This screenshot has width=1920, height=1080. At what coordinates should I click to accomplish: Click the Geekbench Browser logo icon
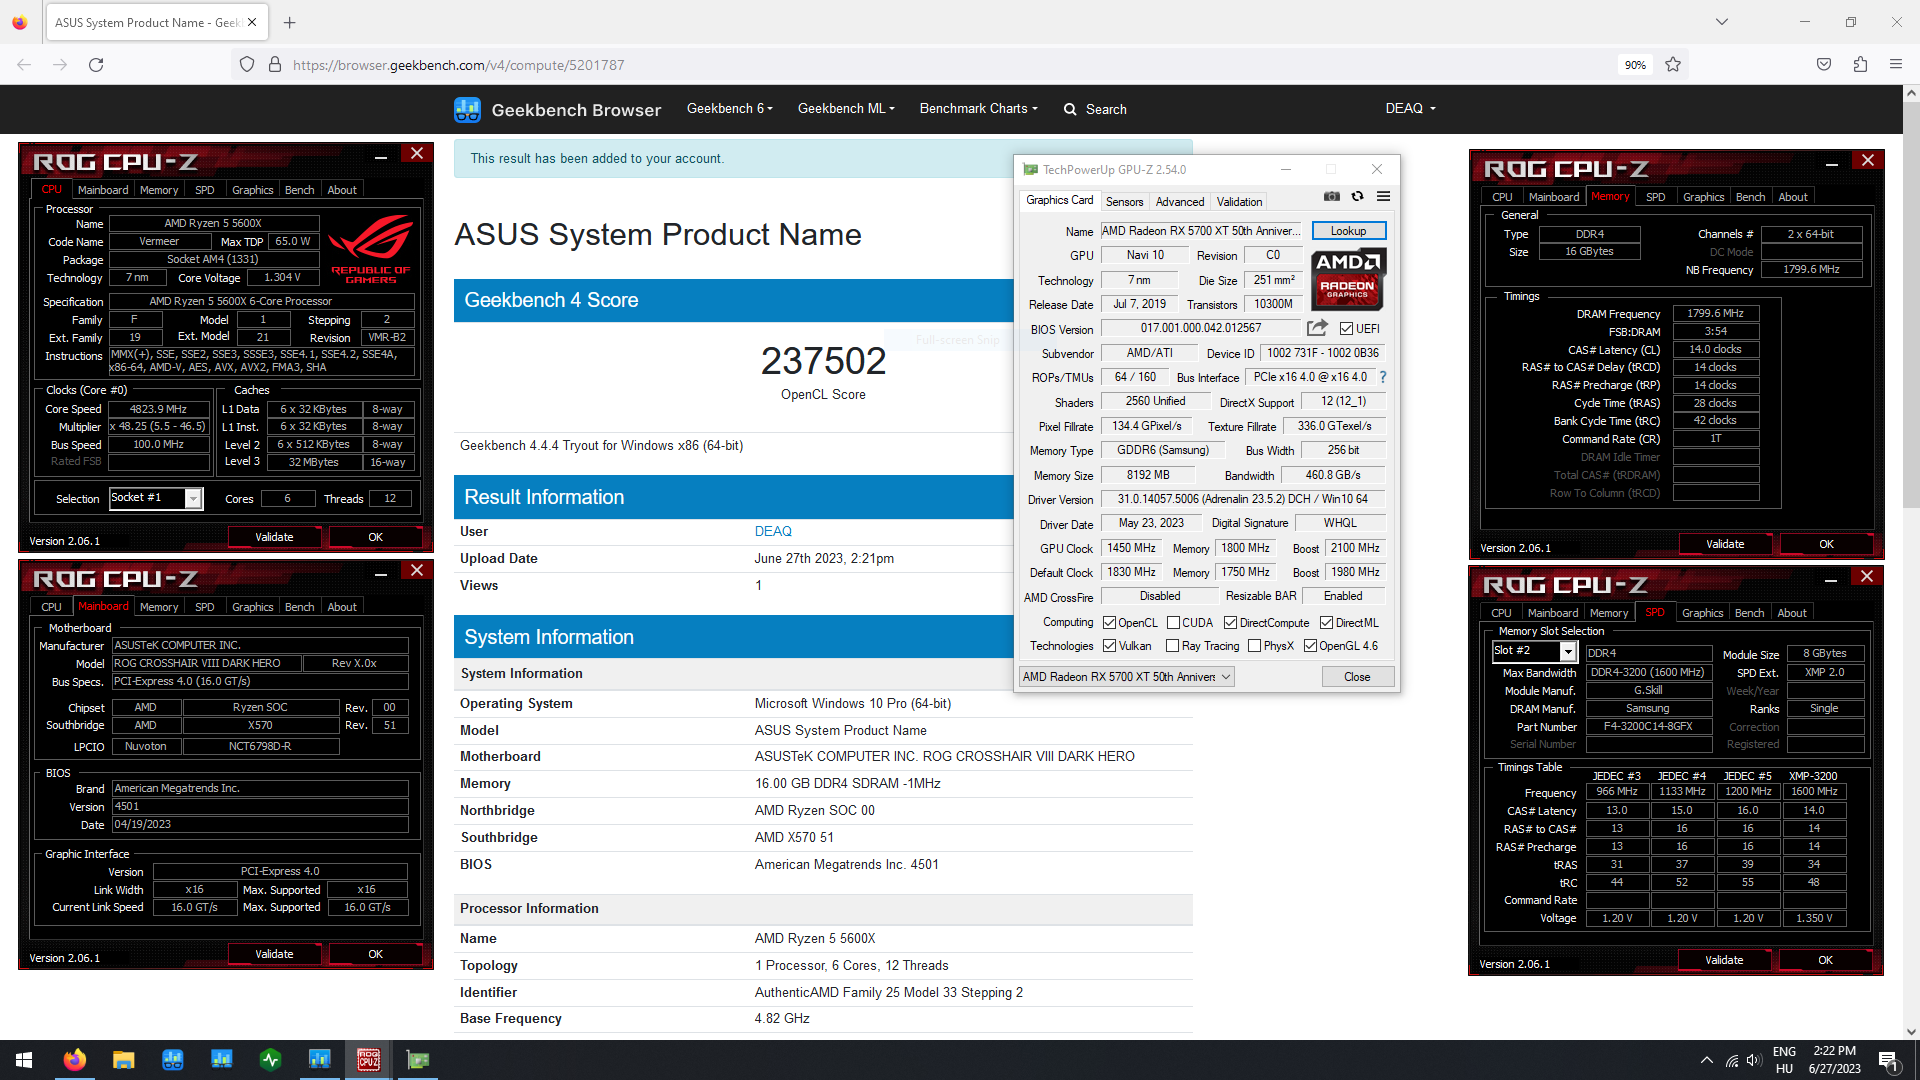point(467,110)
